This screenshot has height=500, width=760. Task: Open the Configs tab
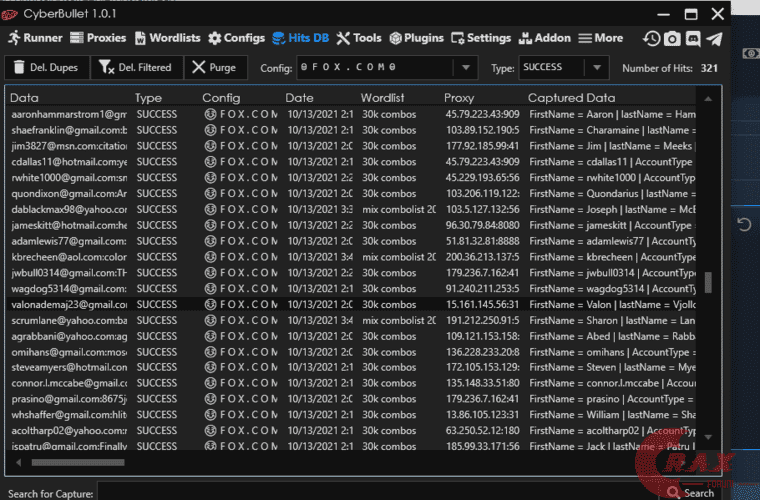[237, 38]
